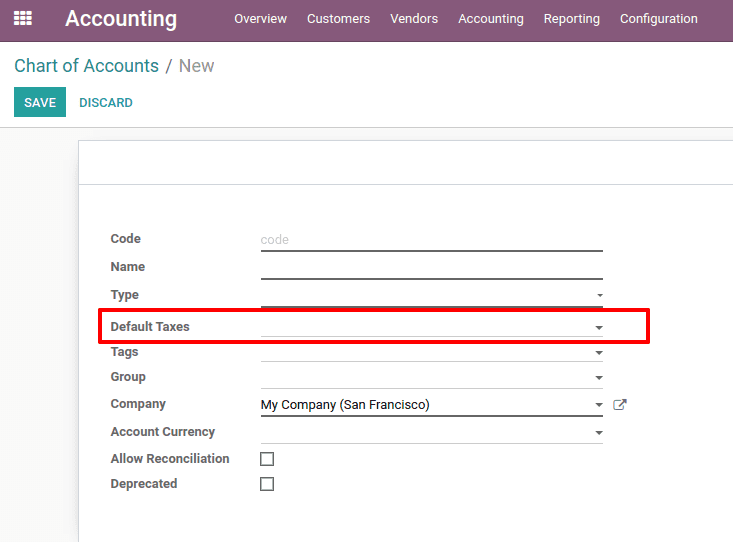The width and height of the screenshot is (733, 542).
Task: Click the 'Allow Reconciliation' label
Action: coord(170,459)
